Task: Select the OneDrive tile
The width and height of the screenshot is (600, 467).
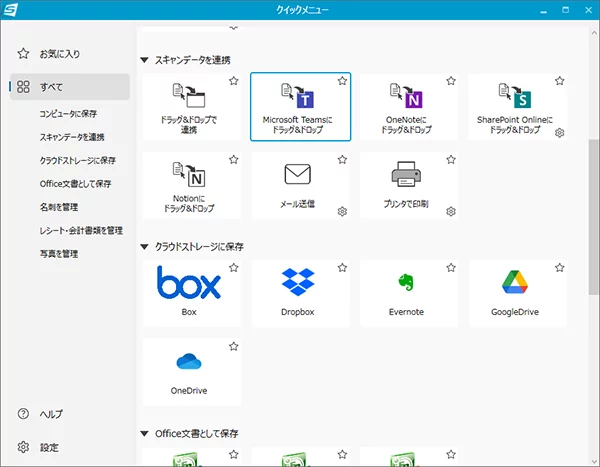Action: [x=191, y=372]
